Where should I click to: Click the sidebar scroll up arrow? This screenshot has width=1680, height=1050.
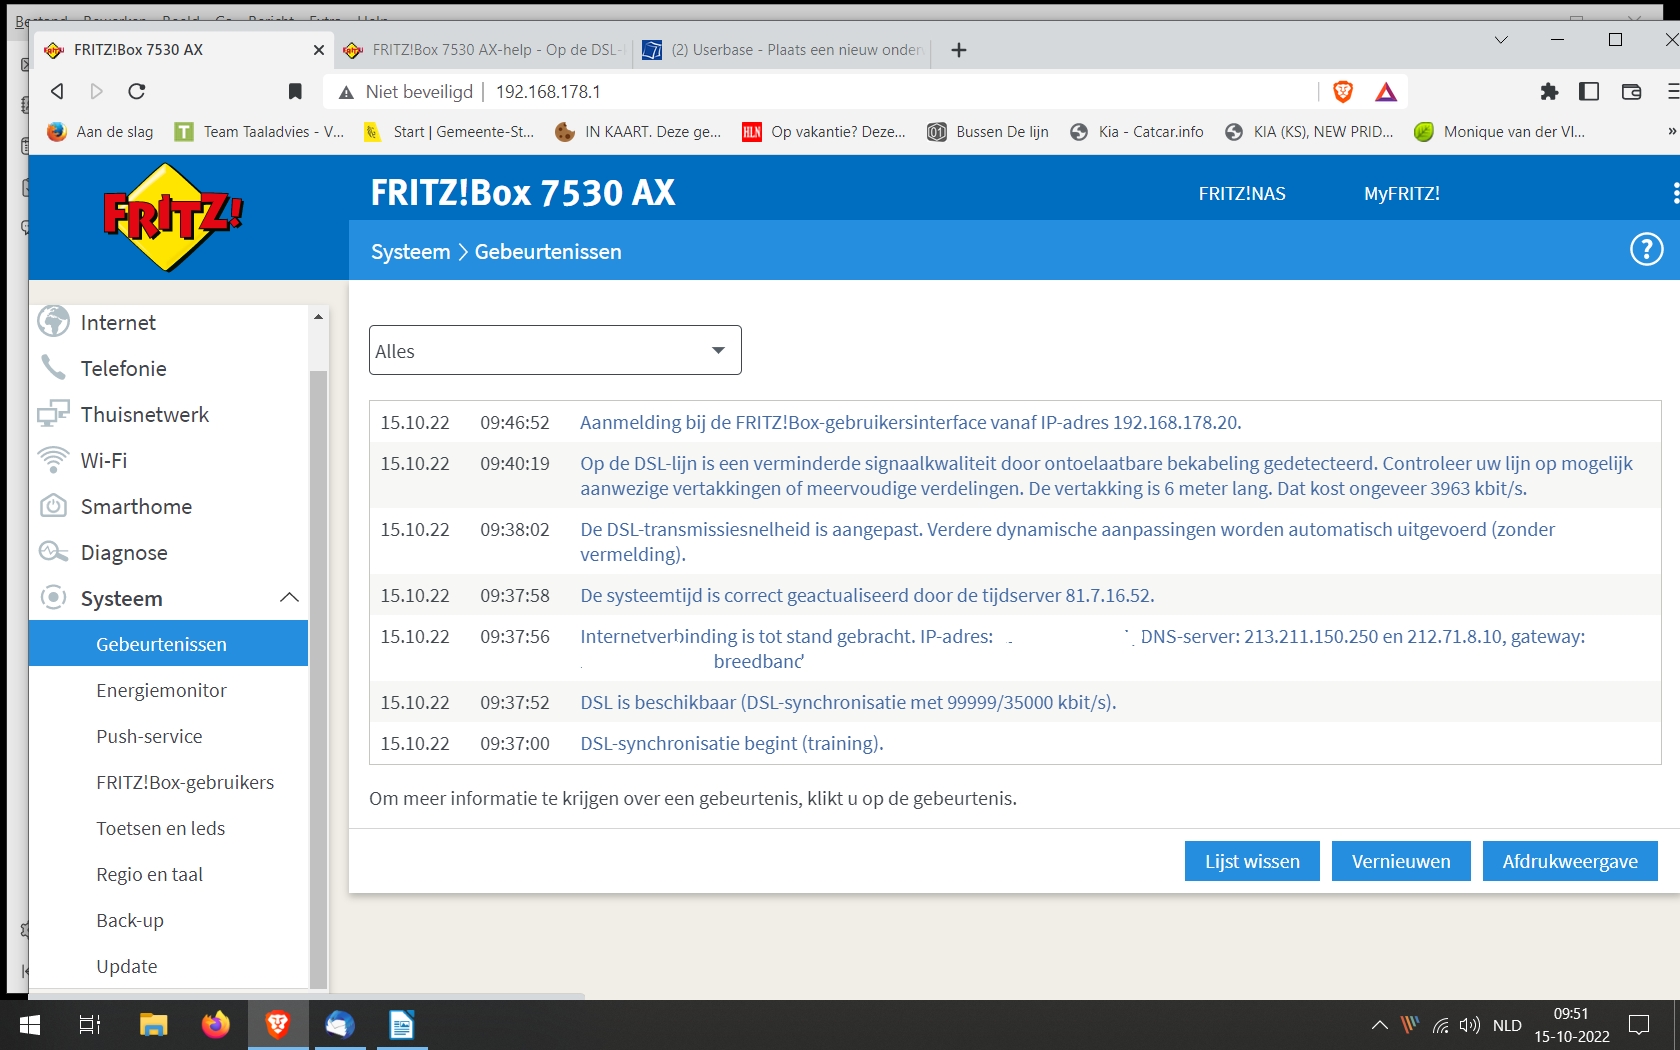click(318, 317)
